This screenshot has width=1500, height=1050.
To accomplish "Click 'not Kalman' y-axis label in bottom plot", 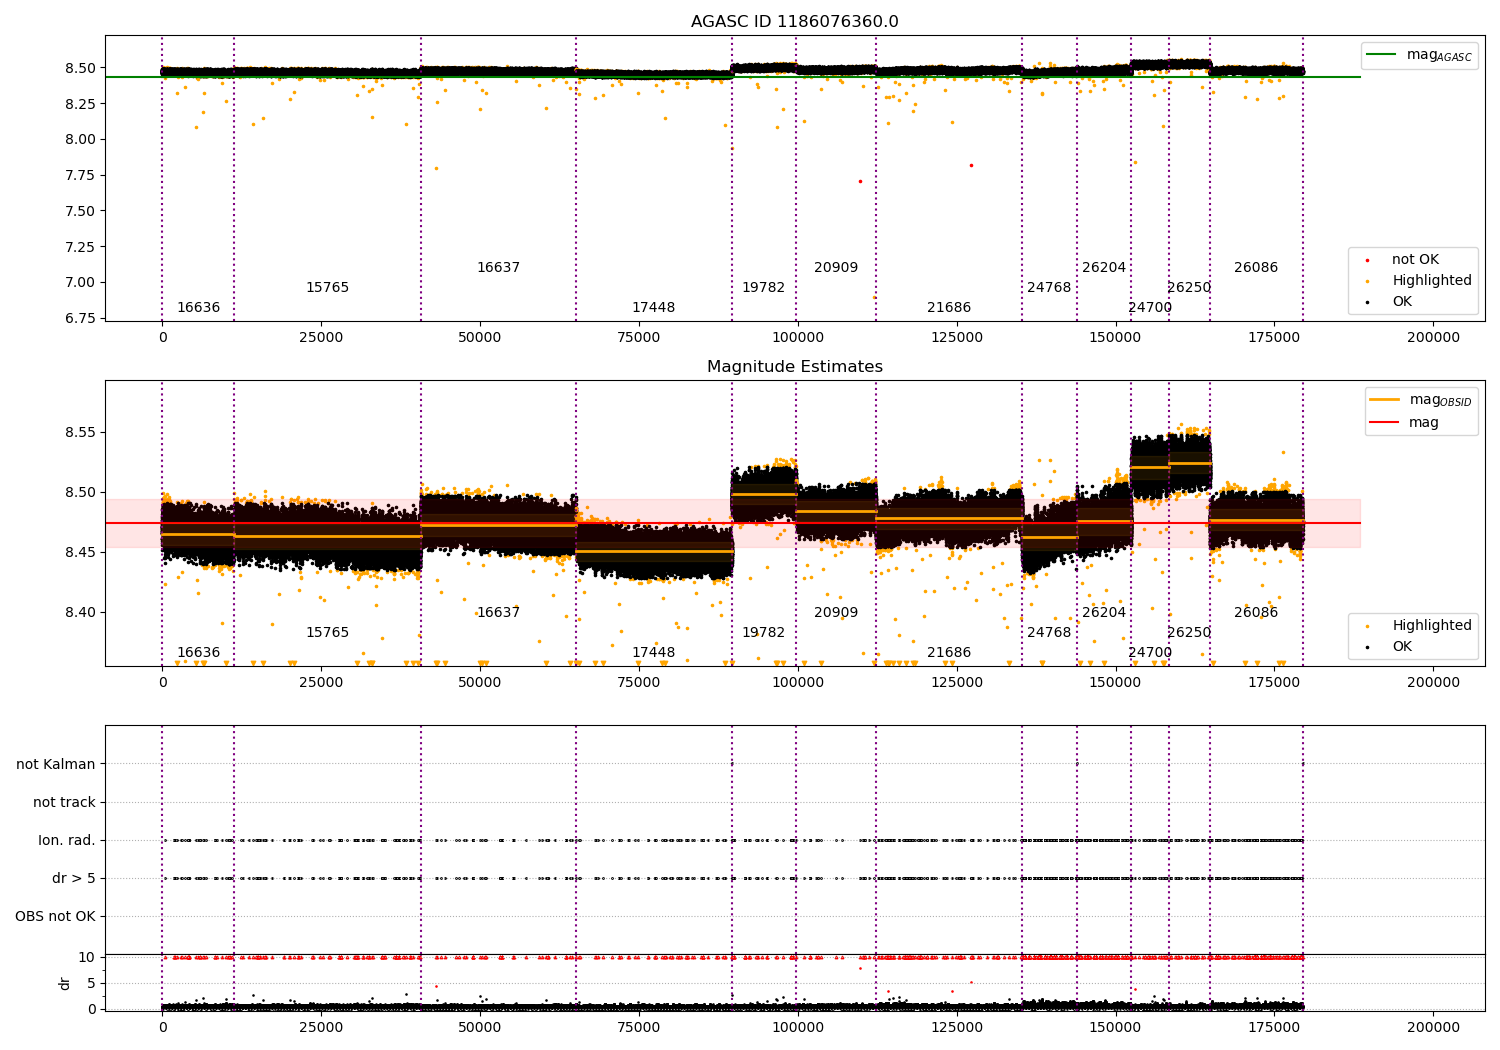I will click(56, 764).
